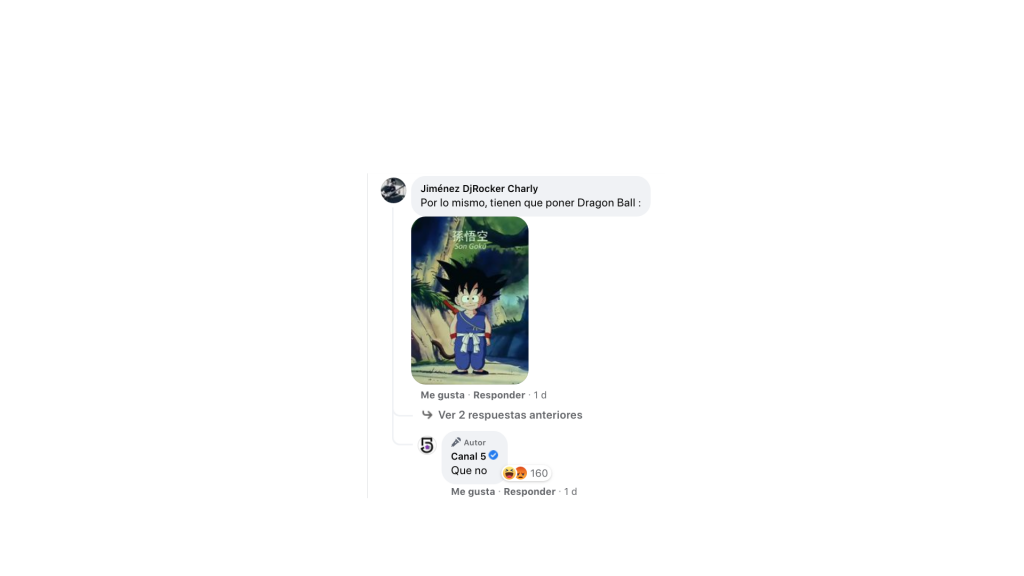
Task: Reply to the Dragon Ball comment with Responder
Action: pos(499,395)
